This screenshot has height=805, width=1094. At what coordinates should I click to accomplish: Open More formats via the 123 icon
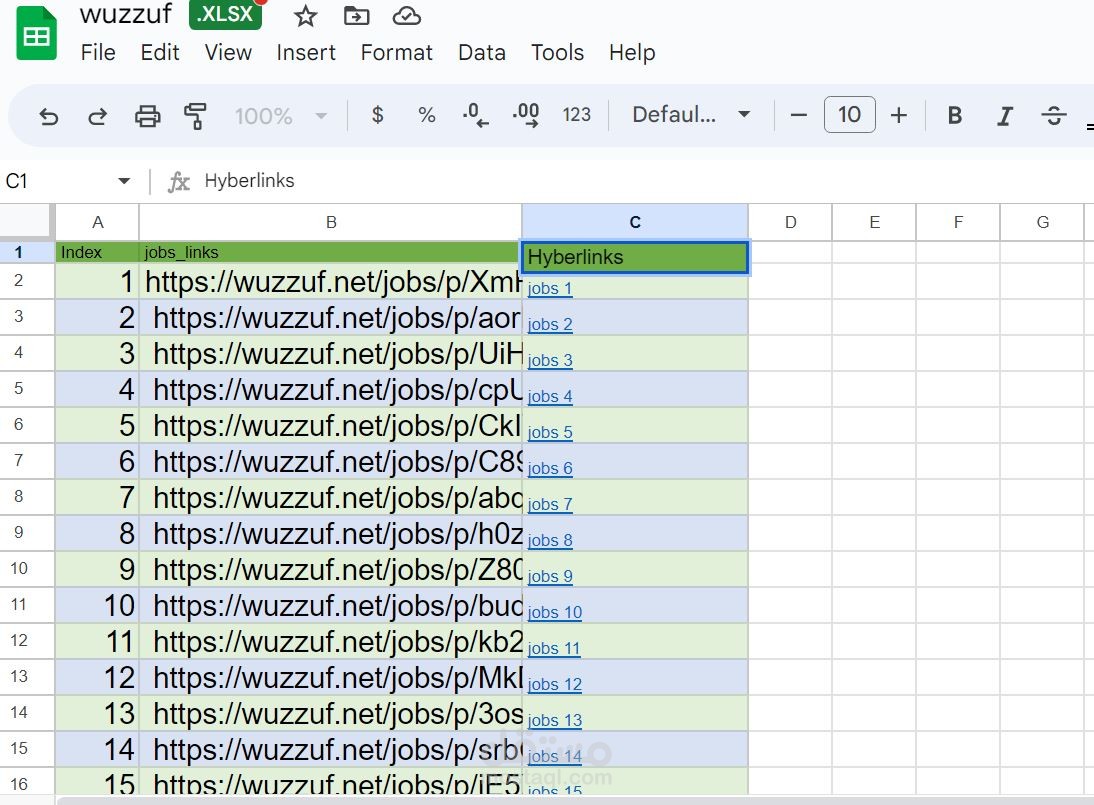[577, 115]
